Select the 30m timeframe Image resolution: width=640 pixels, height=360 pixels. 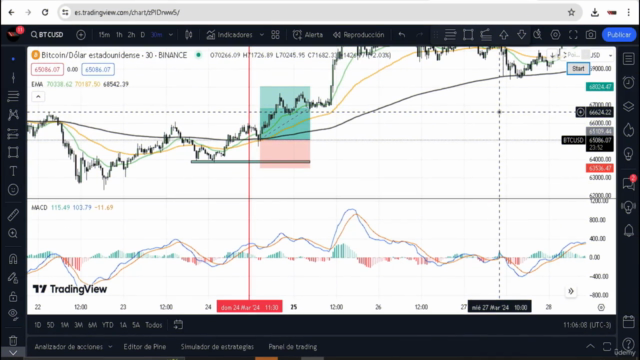click(x=157, y=35)
